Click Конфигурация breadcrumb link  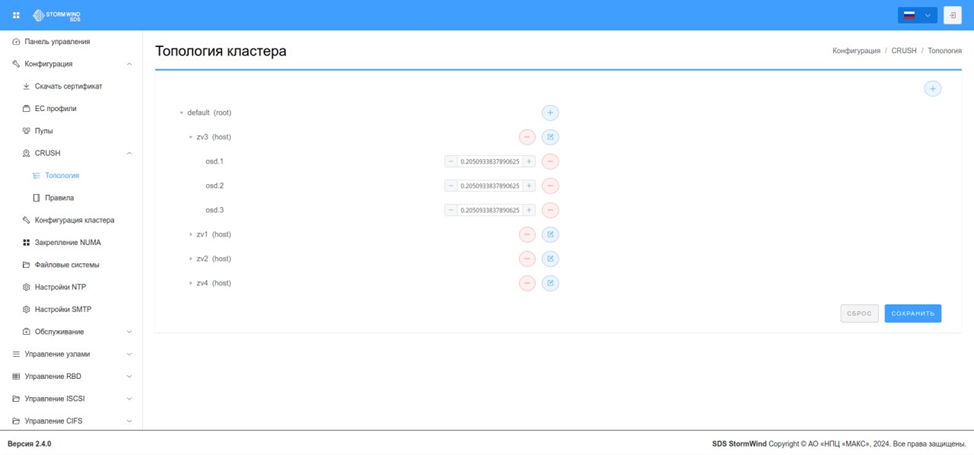856,51
